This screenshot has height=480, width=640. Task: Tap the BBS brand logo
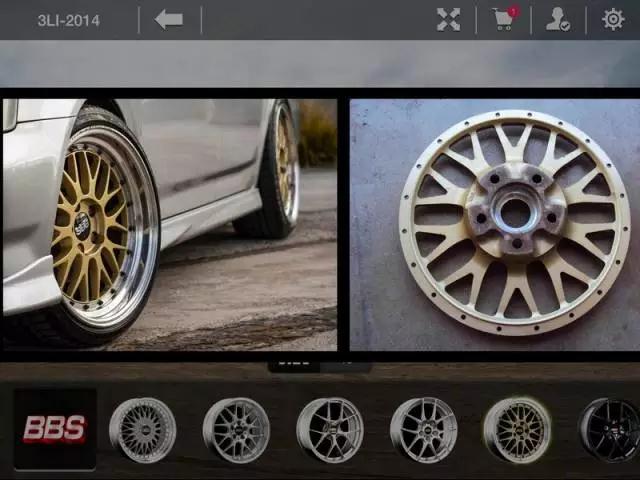pos(55,429)
